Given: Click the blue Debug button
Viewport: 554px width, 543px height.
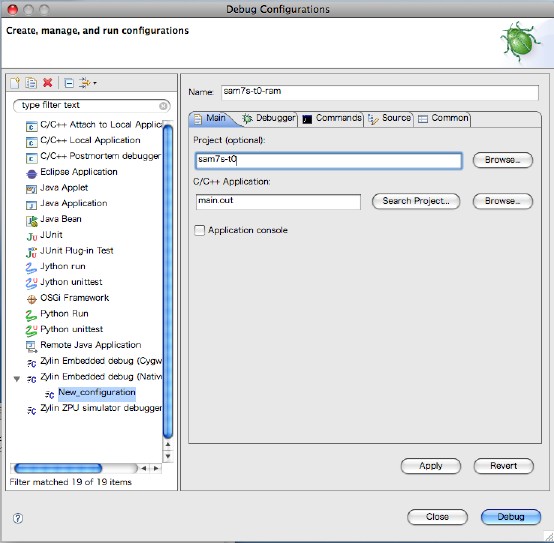Looking at the screenshot, I should 511,517.
